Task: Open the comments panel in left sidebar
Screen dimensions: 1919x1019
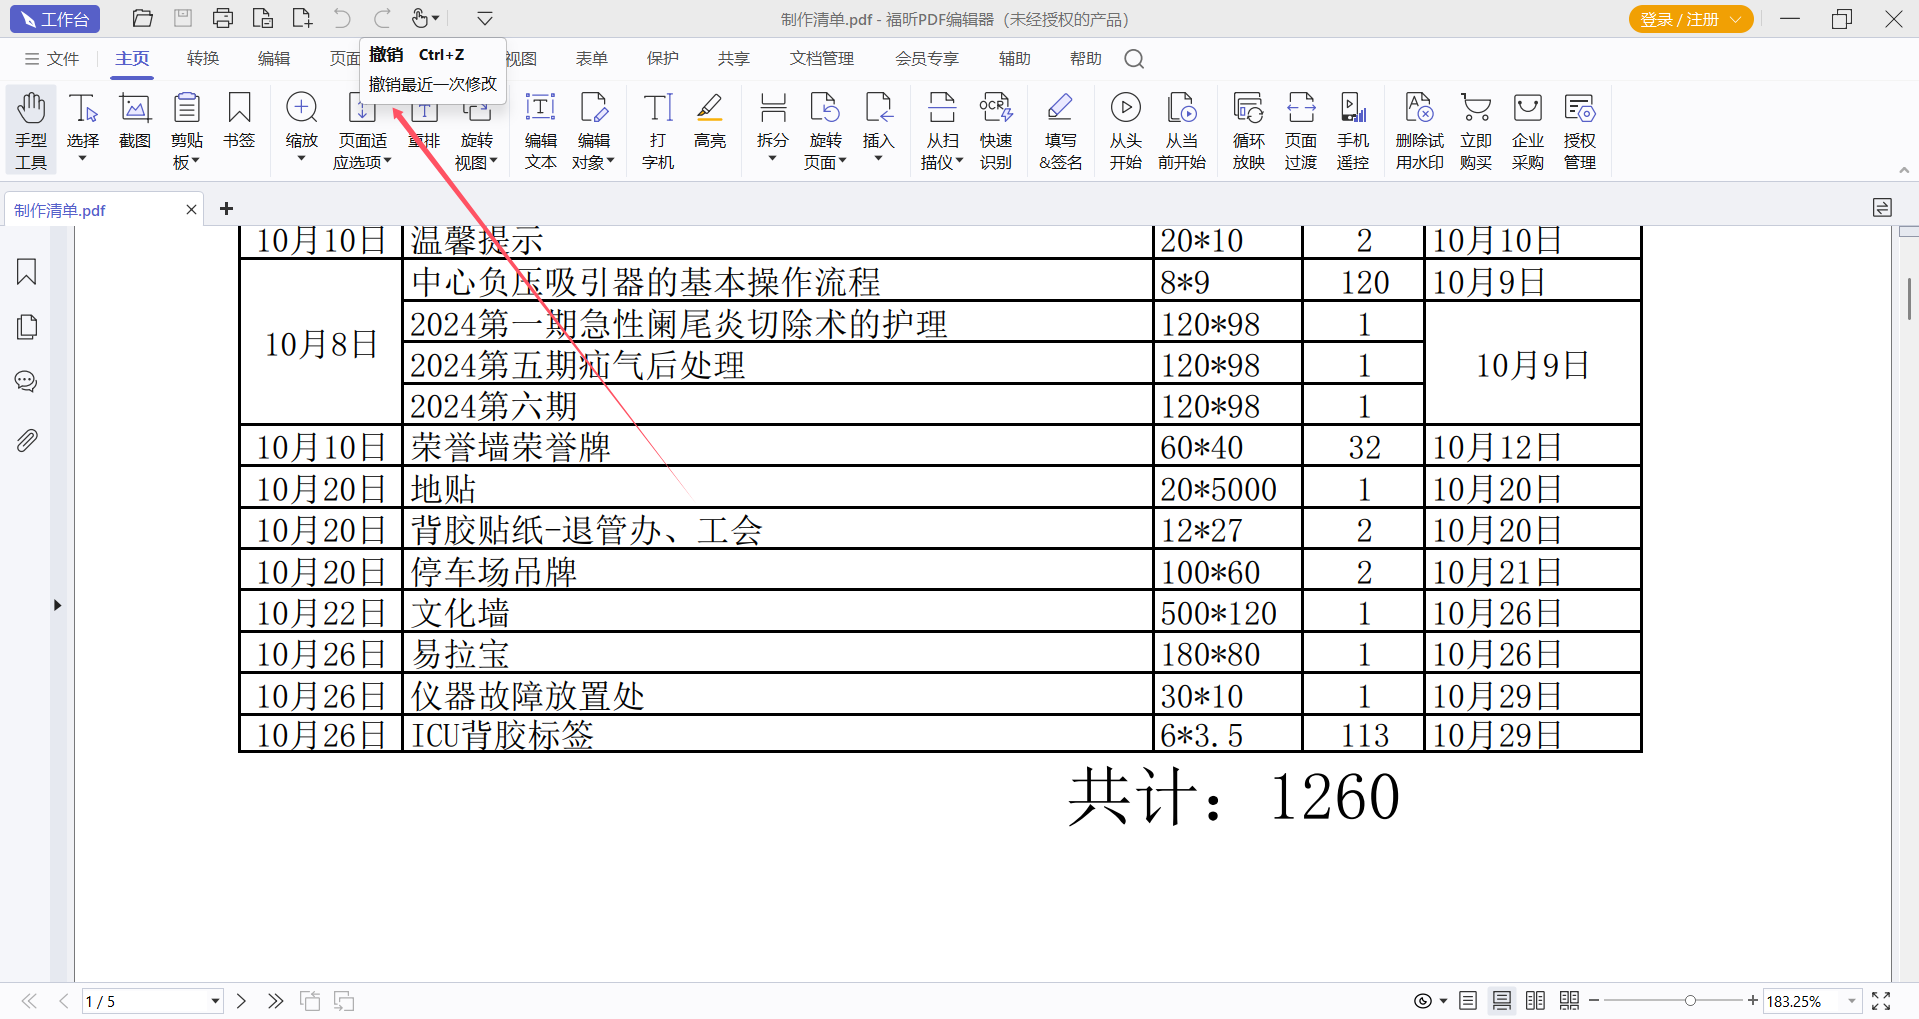Action: (x=27, y=382)
